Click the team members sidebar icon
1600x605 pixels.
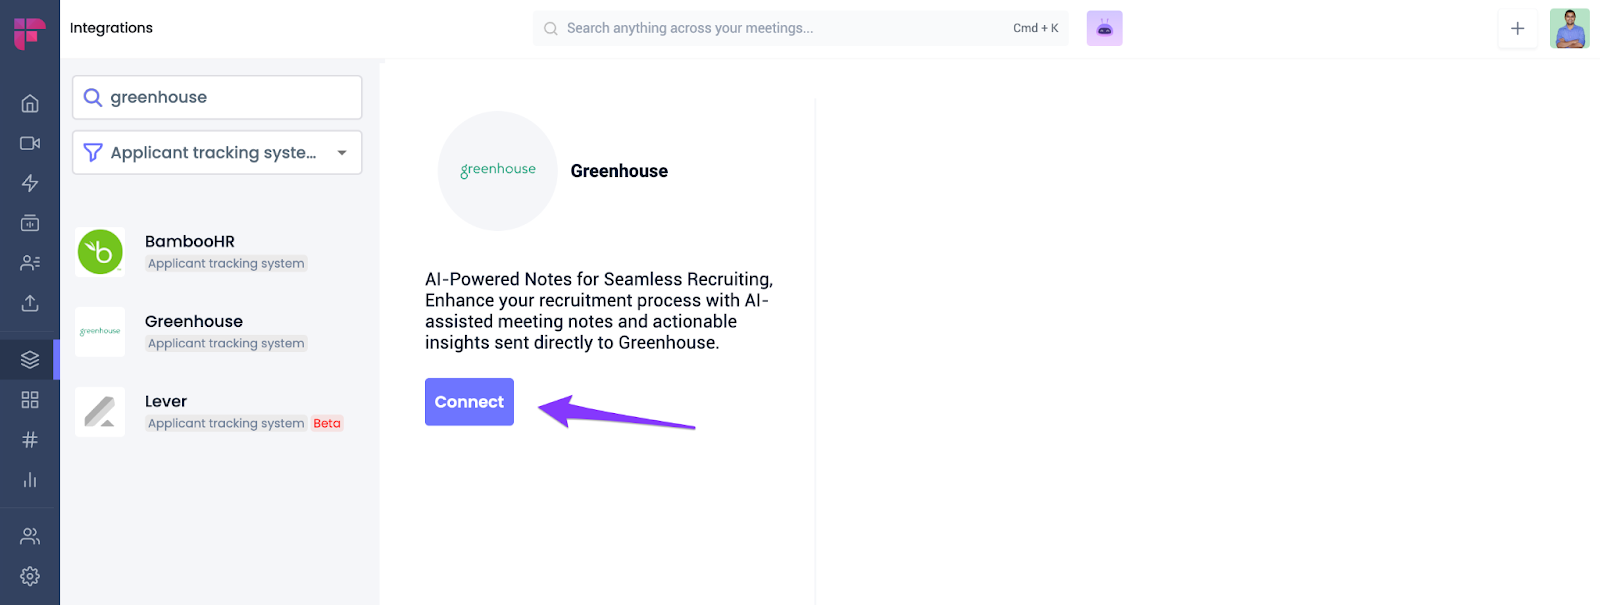(30, 536)
